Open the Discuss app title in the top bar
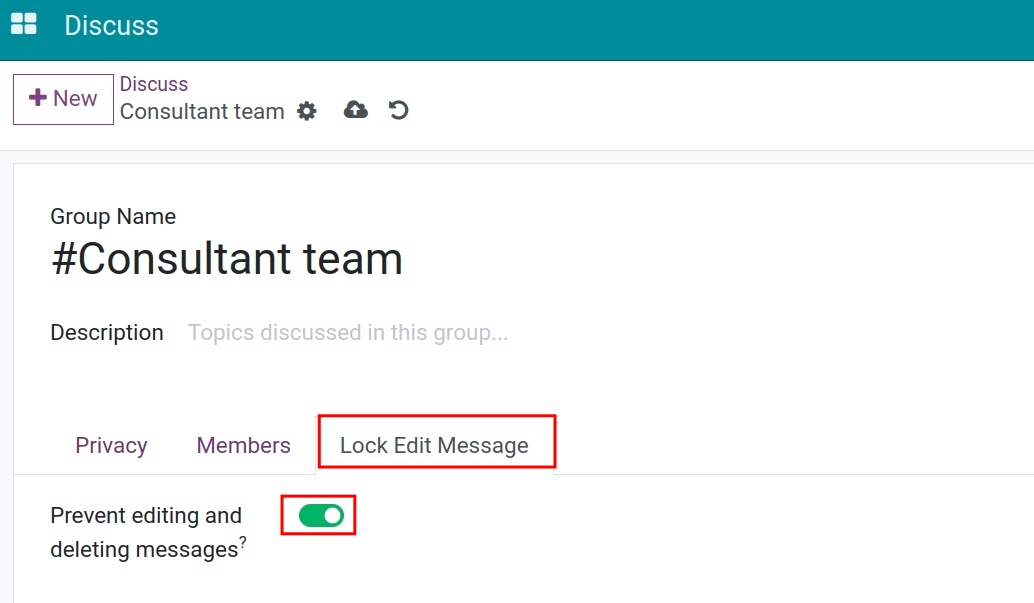The width and height of the screenshot is (1034, 603). [111, 25]
